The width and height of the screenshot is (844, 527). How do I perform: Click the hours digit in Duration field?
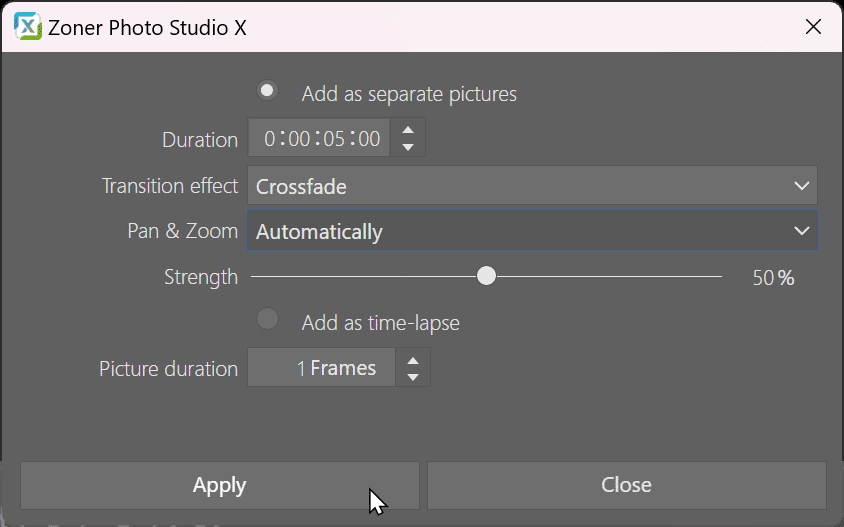[270, 139]
